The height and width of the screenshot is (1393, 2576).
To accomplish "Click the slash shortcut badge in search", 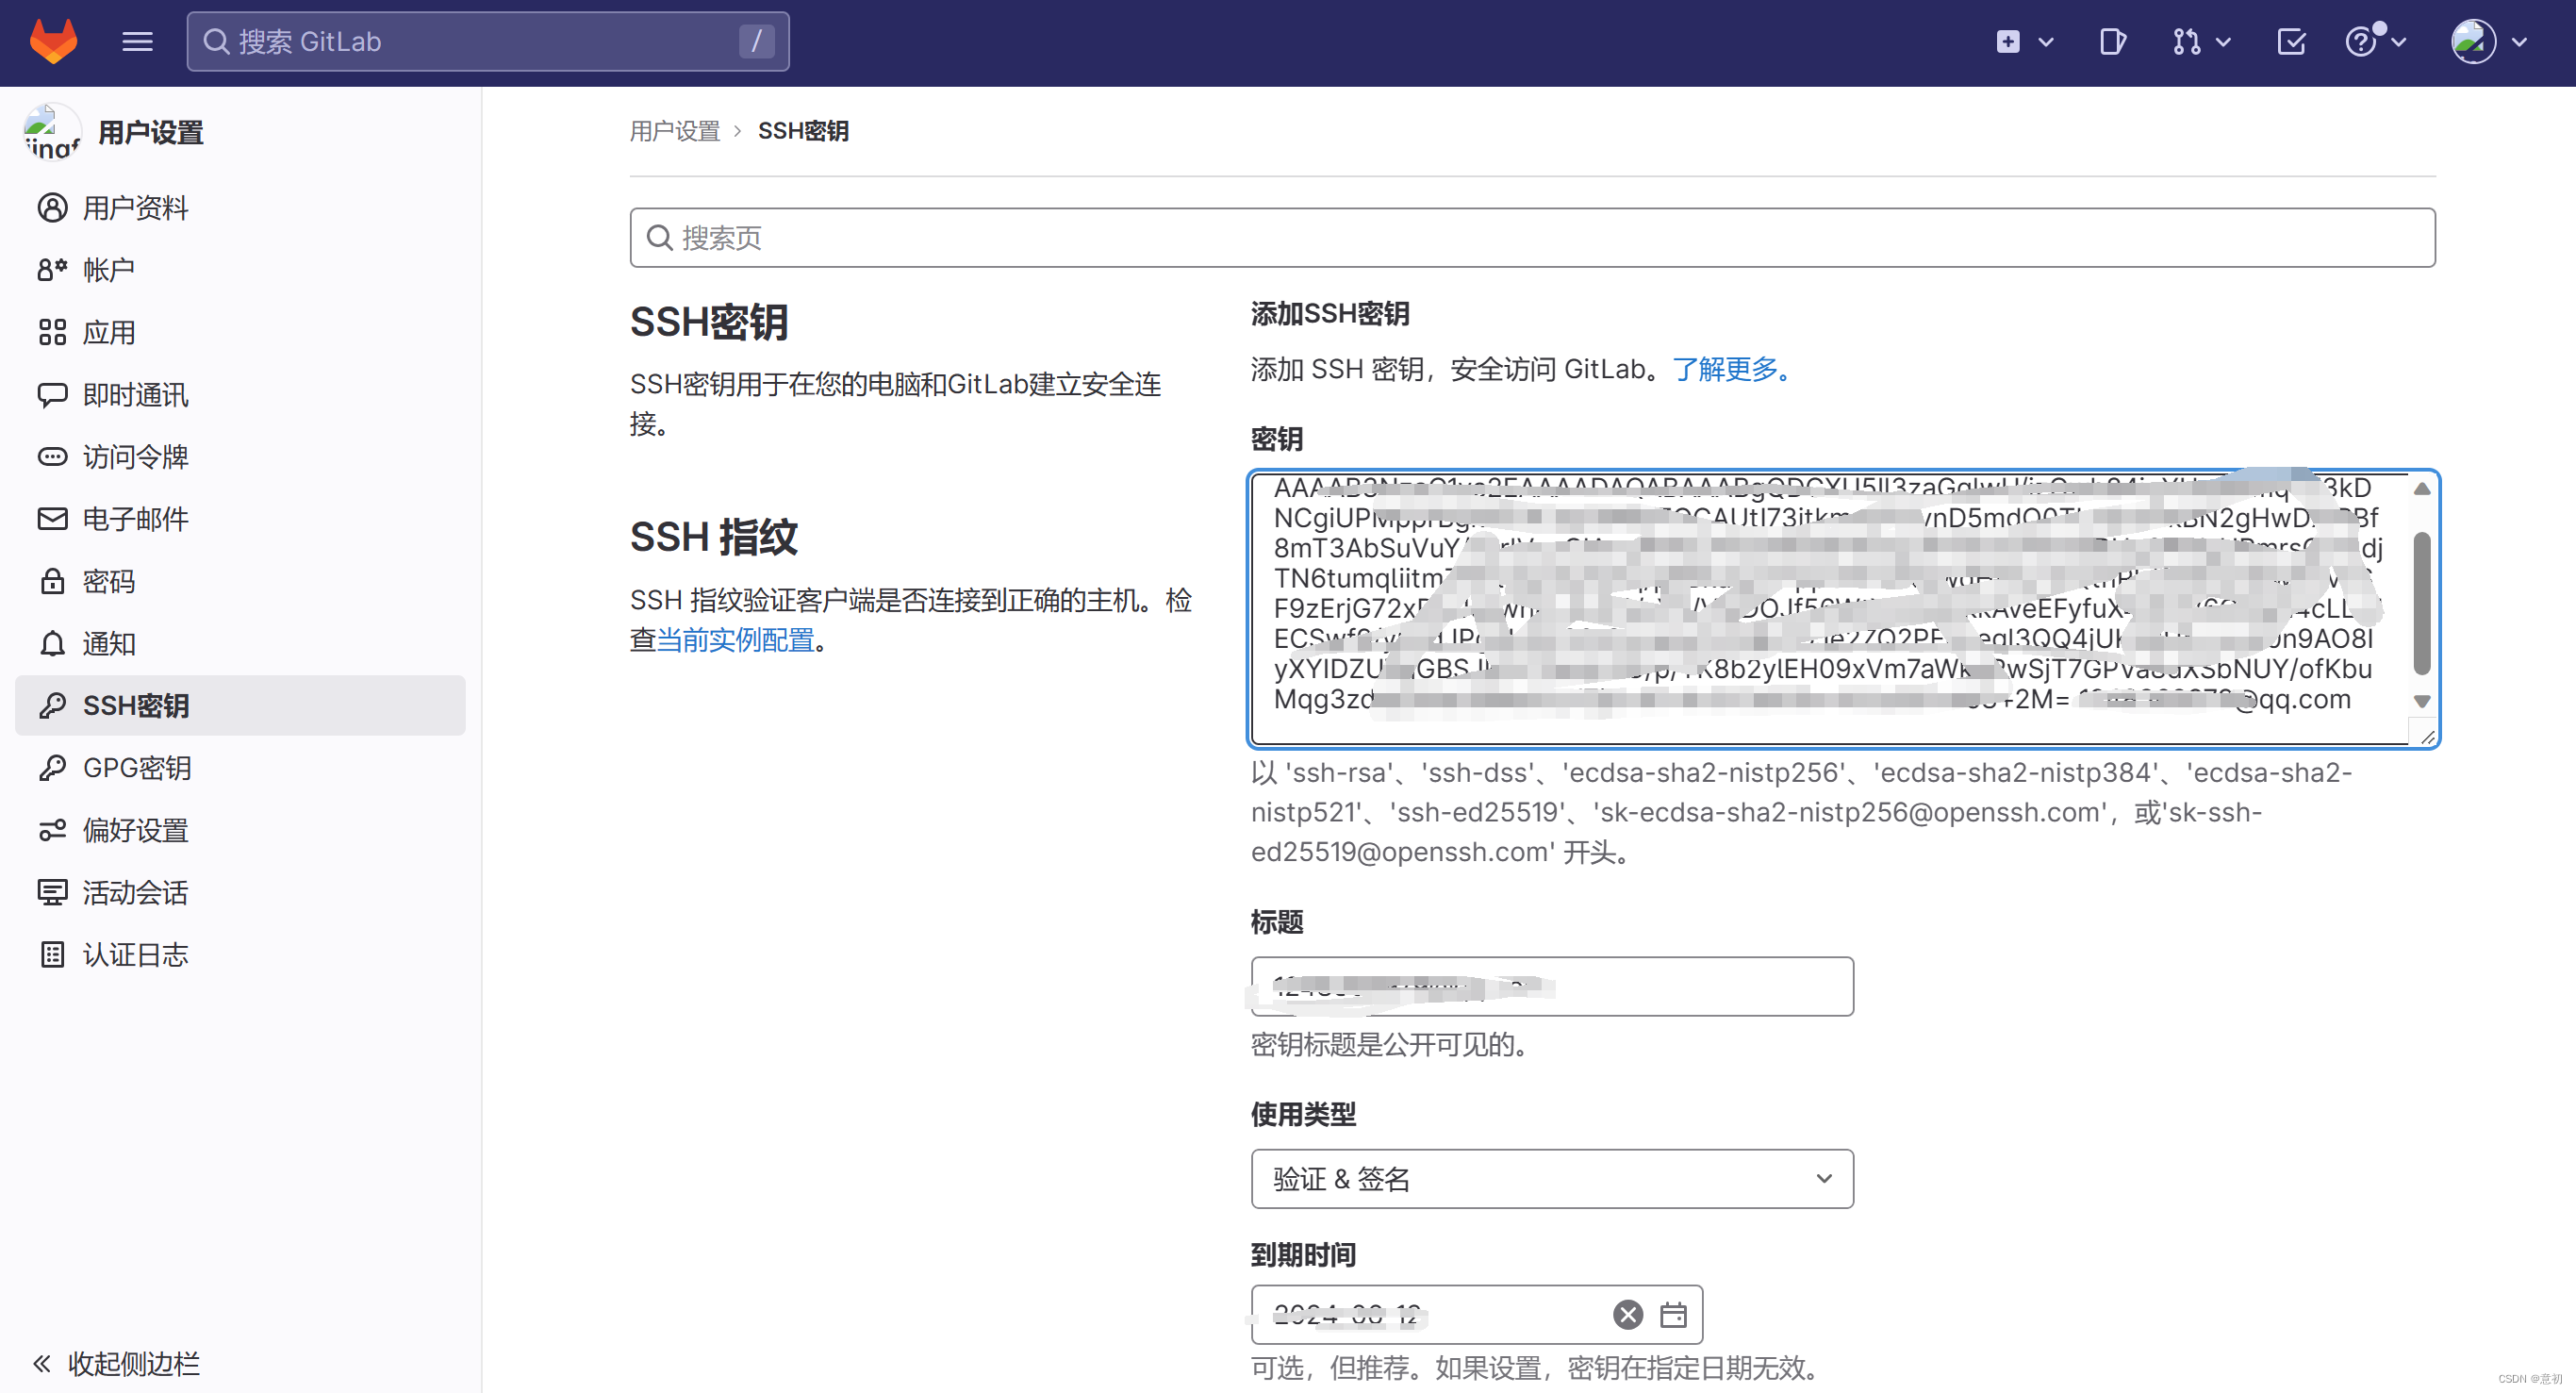I will point(757,42).
